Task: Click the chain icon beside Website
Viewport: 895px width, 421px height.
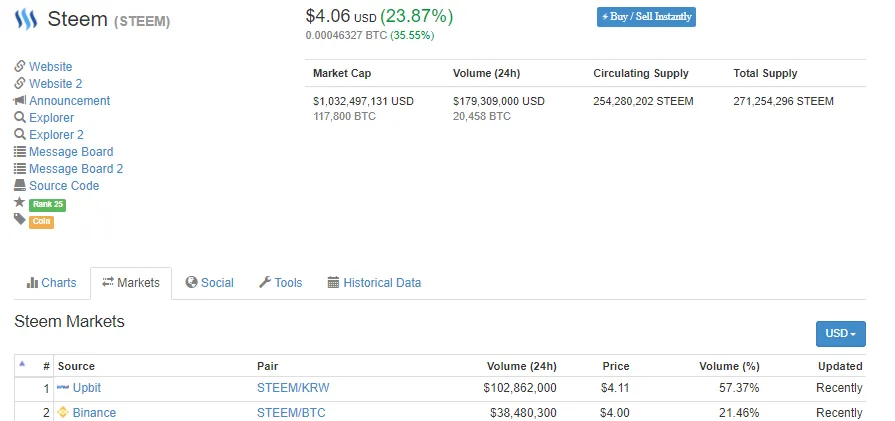Action: 20,66
